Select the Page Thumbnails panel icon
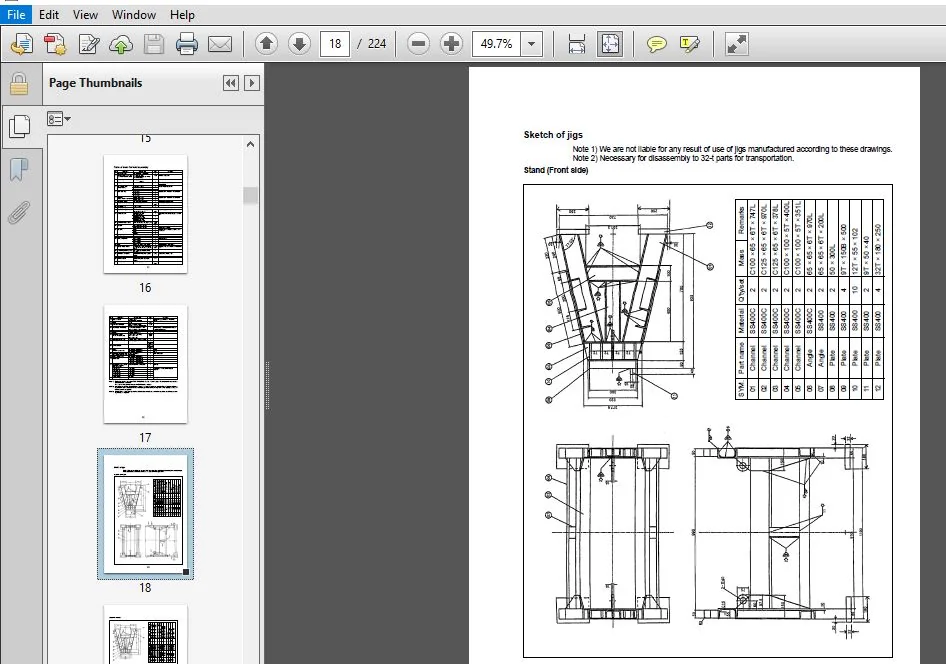This screenshot has width=946, height=664. [x=20, y=126]
